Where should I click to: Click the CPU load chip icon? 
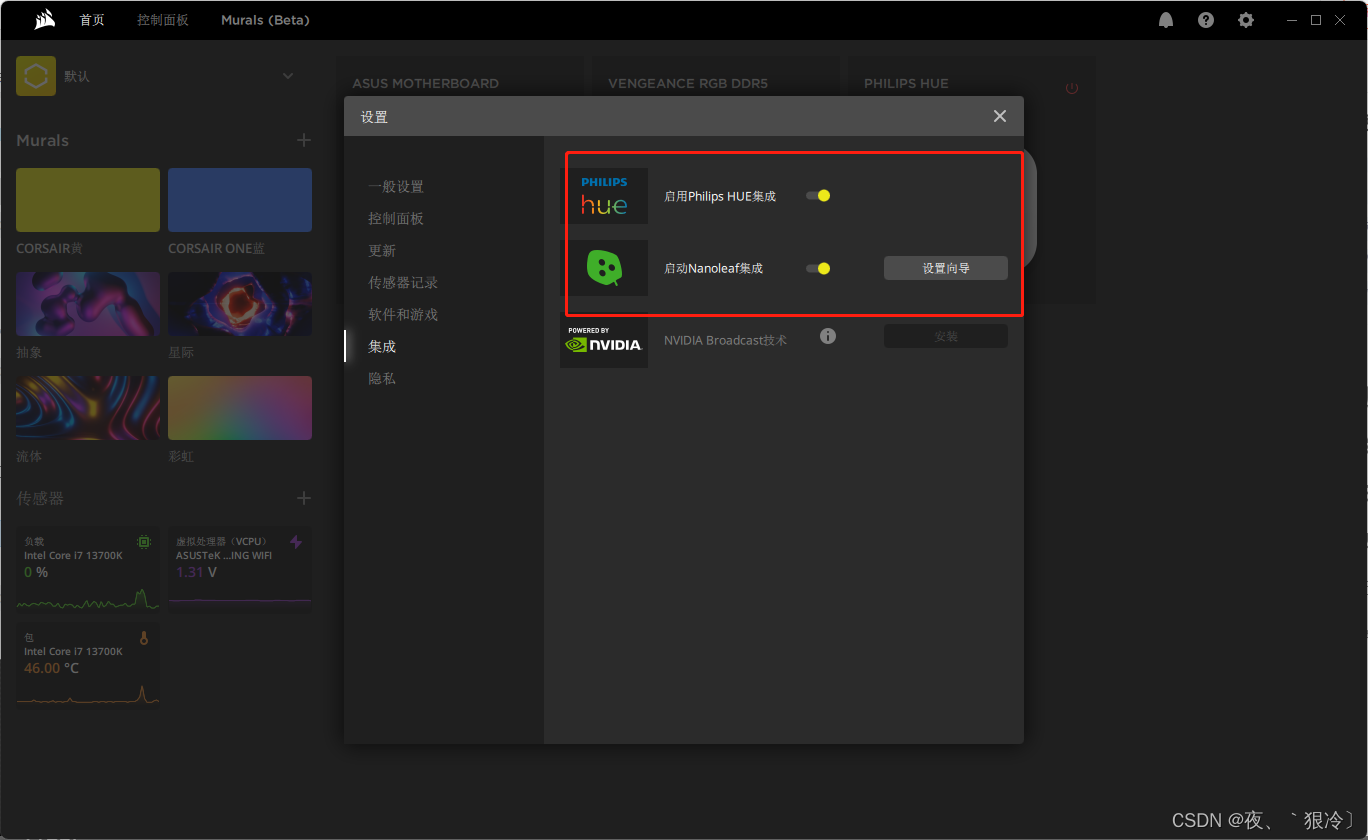pos(144,542)
